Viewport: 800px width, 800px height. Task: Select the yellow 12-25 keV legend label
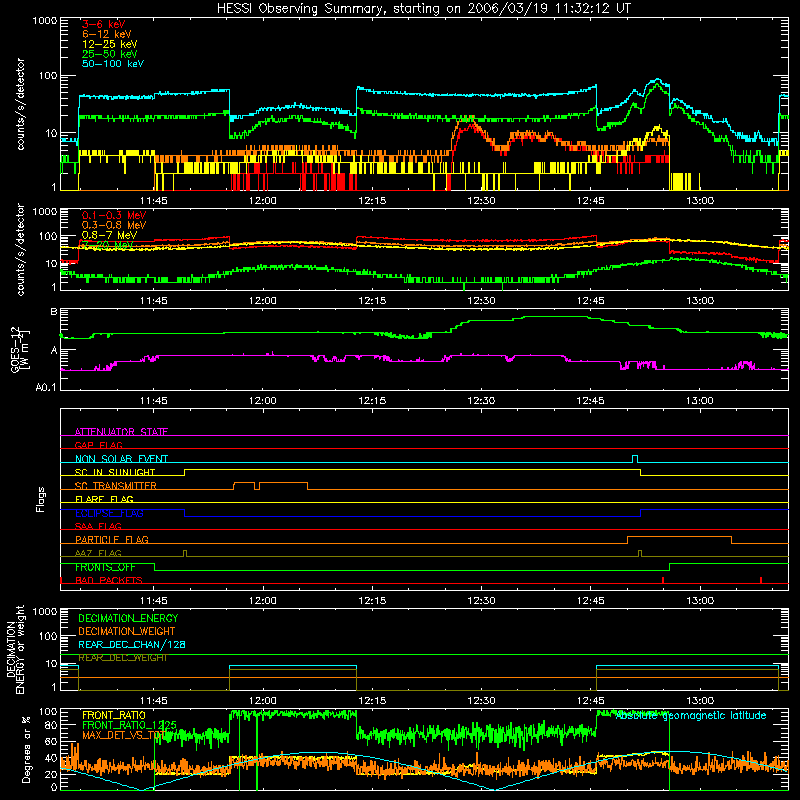(110, 44)
